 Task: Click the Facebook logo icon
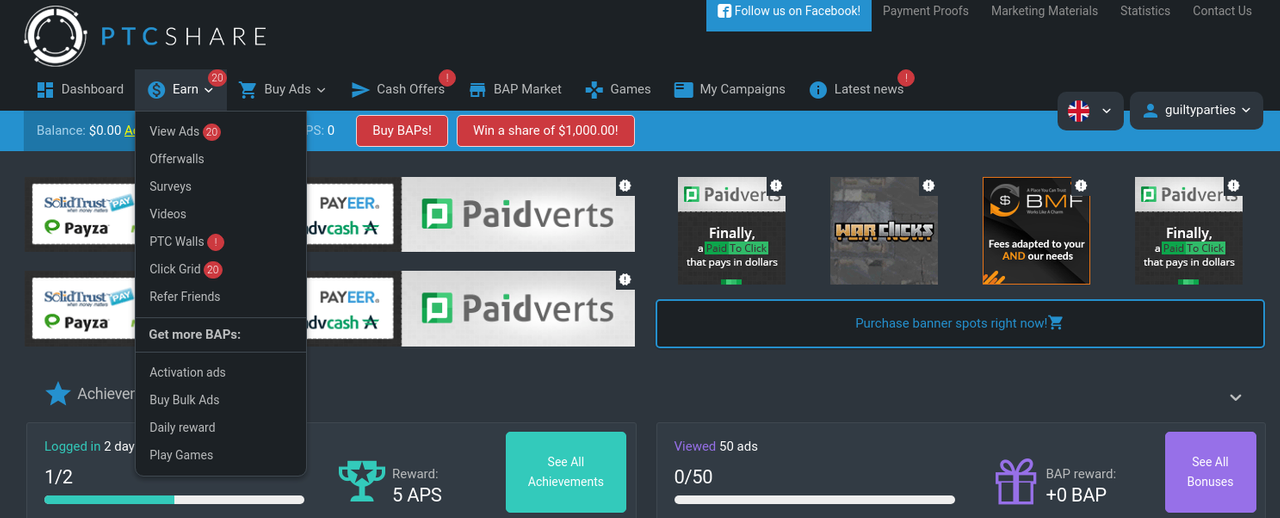pyautogui.click(x=724, y=11)
